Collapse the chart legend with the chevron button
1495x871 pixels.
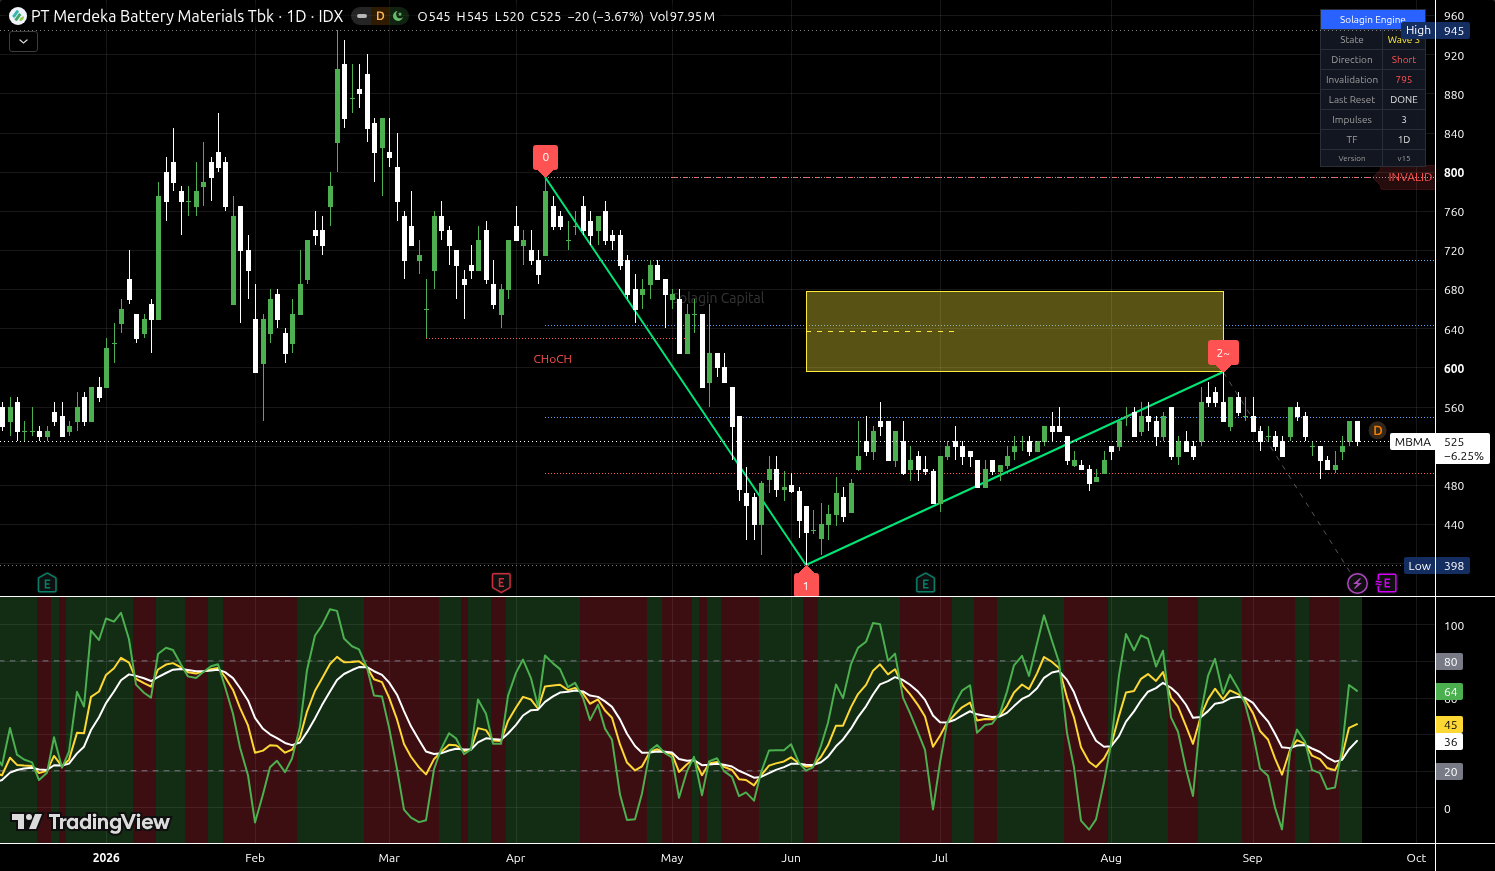23,41
